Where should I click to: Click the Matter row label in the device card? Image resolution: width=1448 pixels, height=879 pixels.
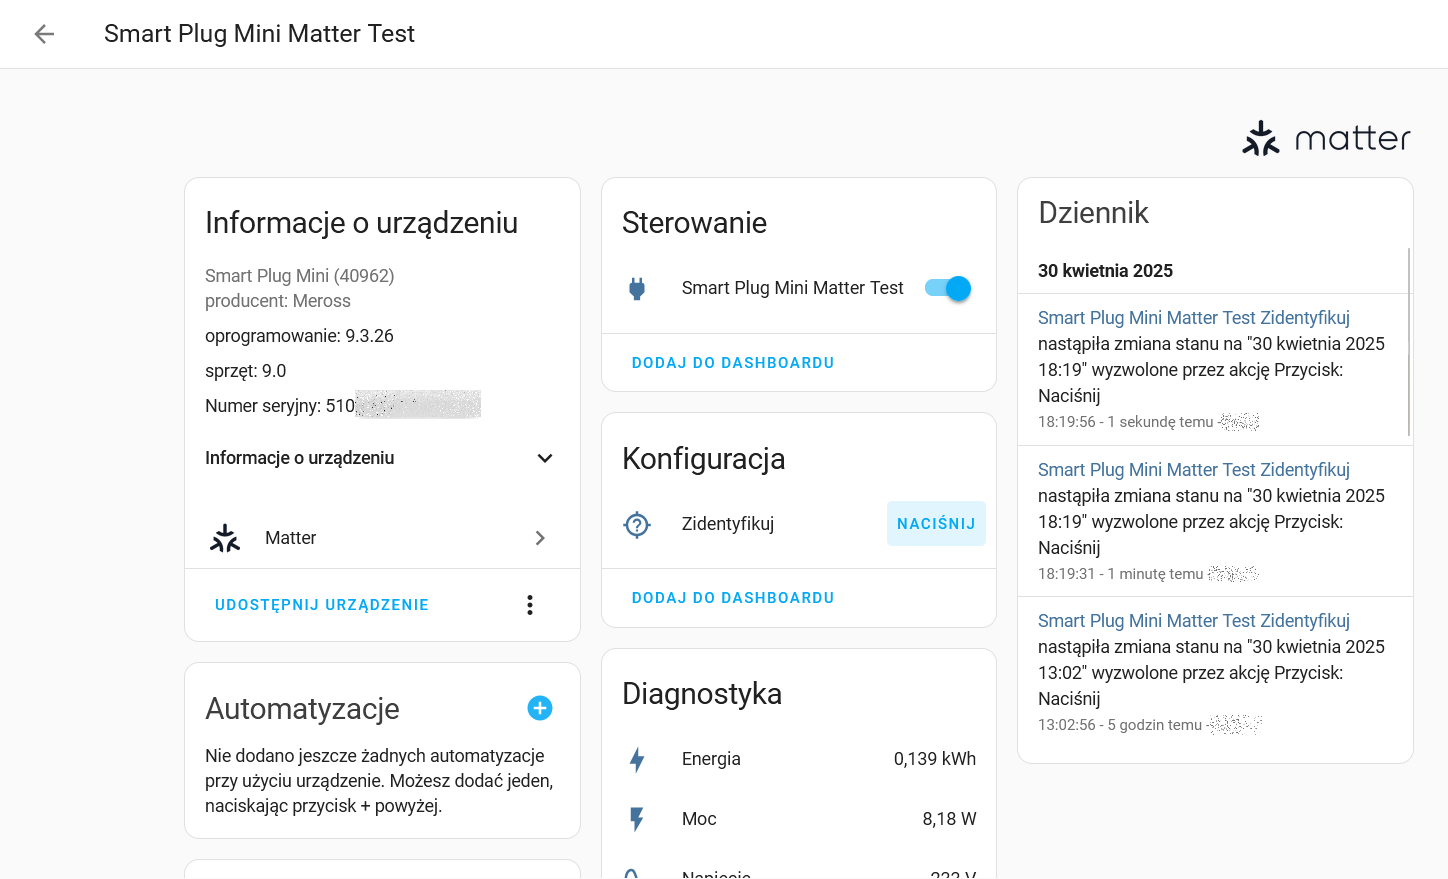[x=291, y=538]
